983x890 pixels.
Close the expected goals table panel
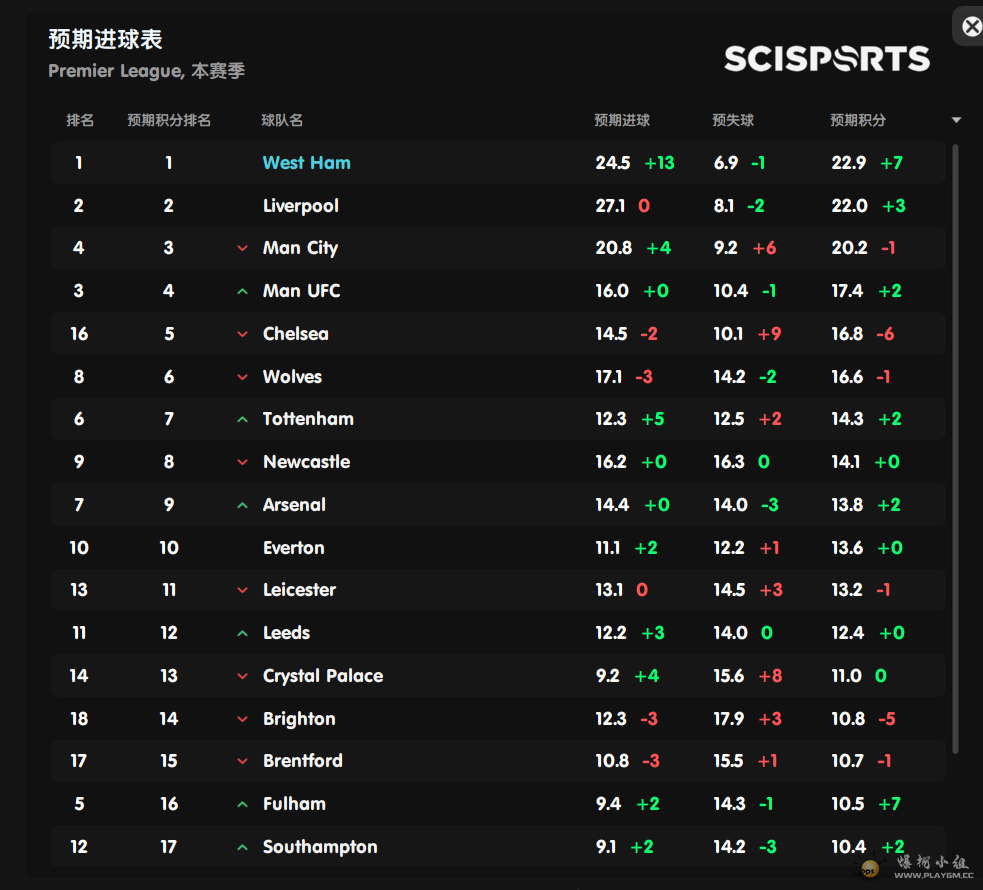point(971,27)
